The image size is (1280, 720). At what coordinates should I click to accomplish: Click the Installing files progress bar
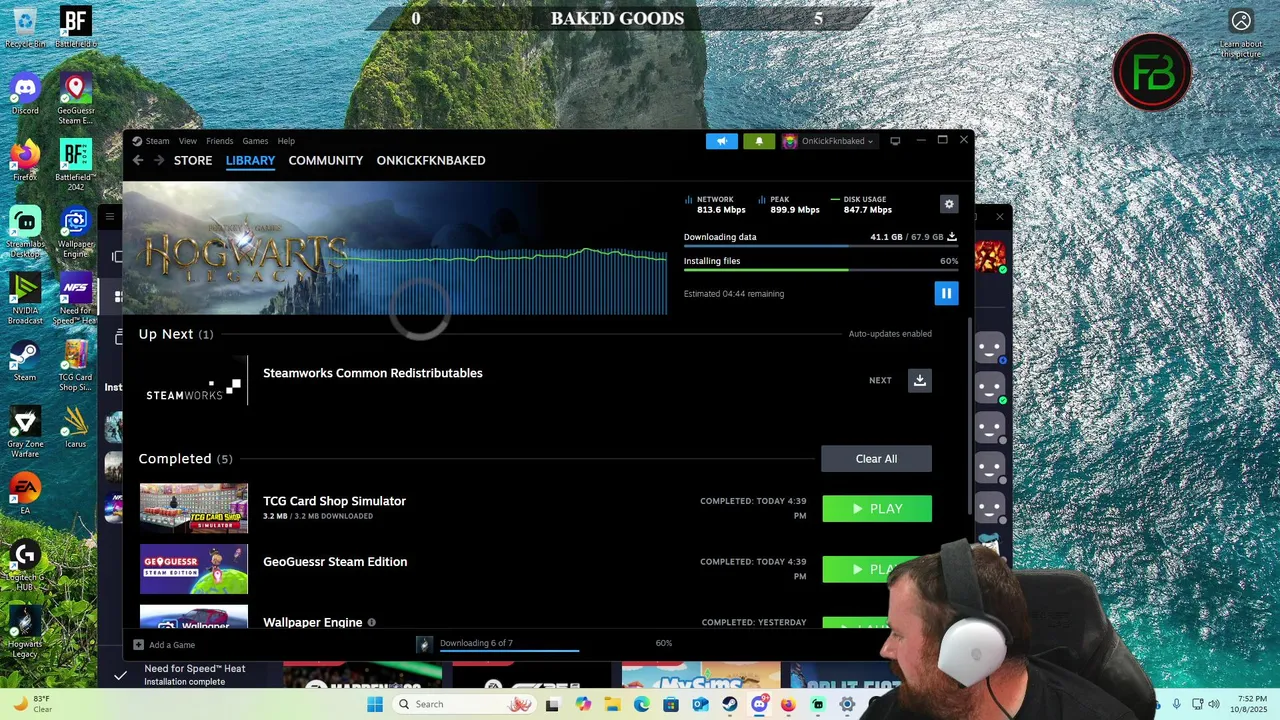(820, 270)
